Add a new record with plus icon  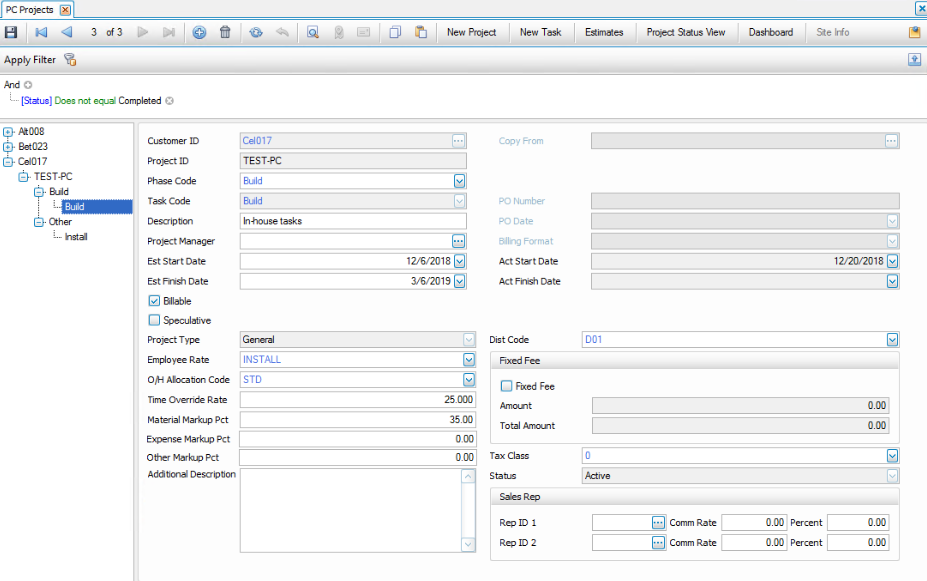pyautogui.click(x=199, y=32)
